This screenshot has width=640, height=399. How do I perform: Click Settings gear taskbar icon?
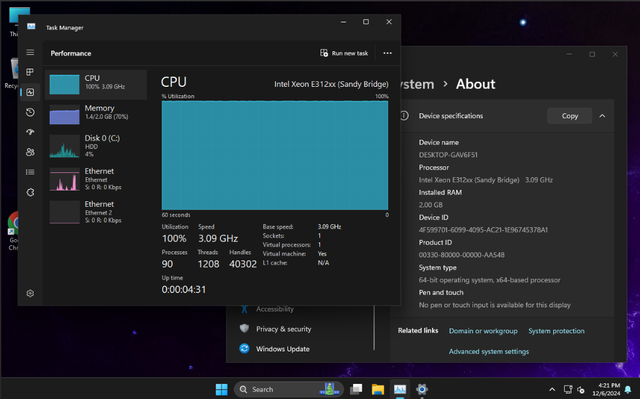422,389
